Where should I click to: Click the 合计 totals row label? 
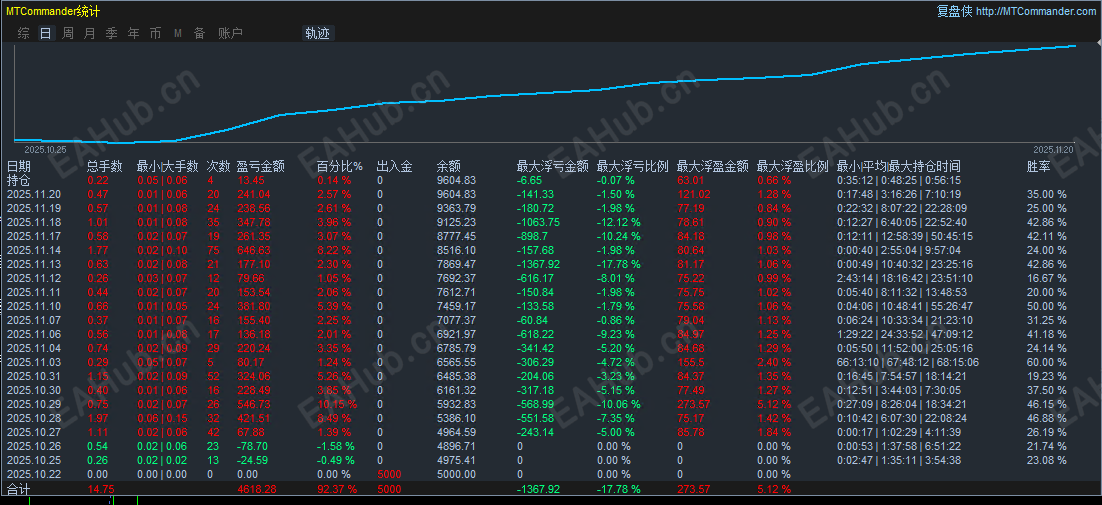[x=19, y=489]
